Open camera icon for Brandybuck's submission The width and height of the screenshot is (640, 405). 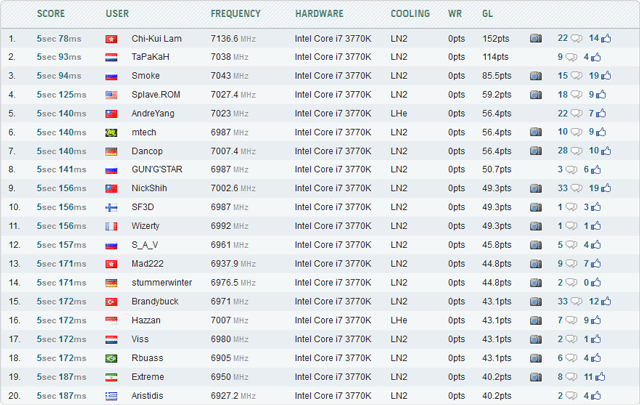[x=536, y=301]
